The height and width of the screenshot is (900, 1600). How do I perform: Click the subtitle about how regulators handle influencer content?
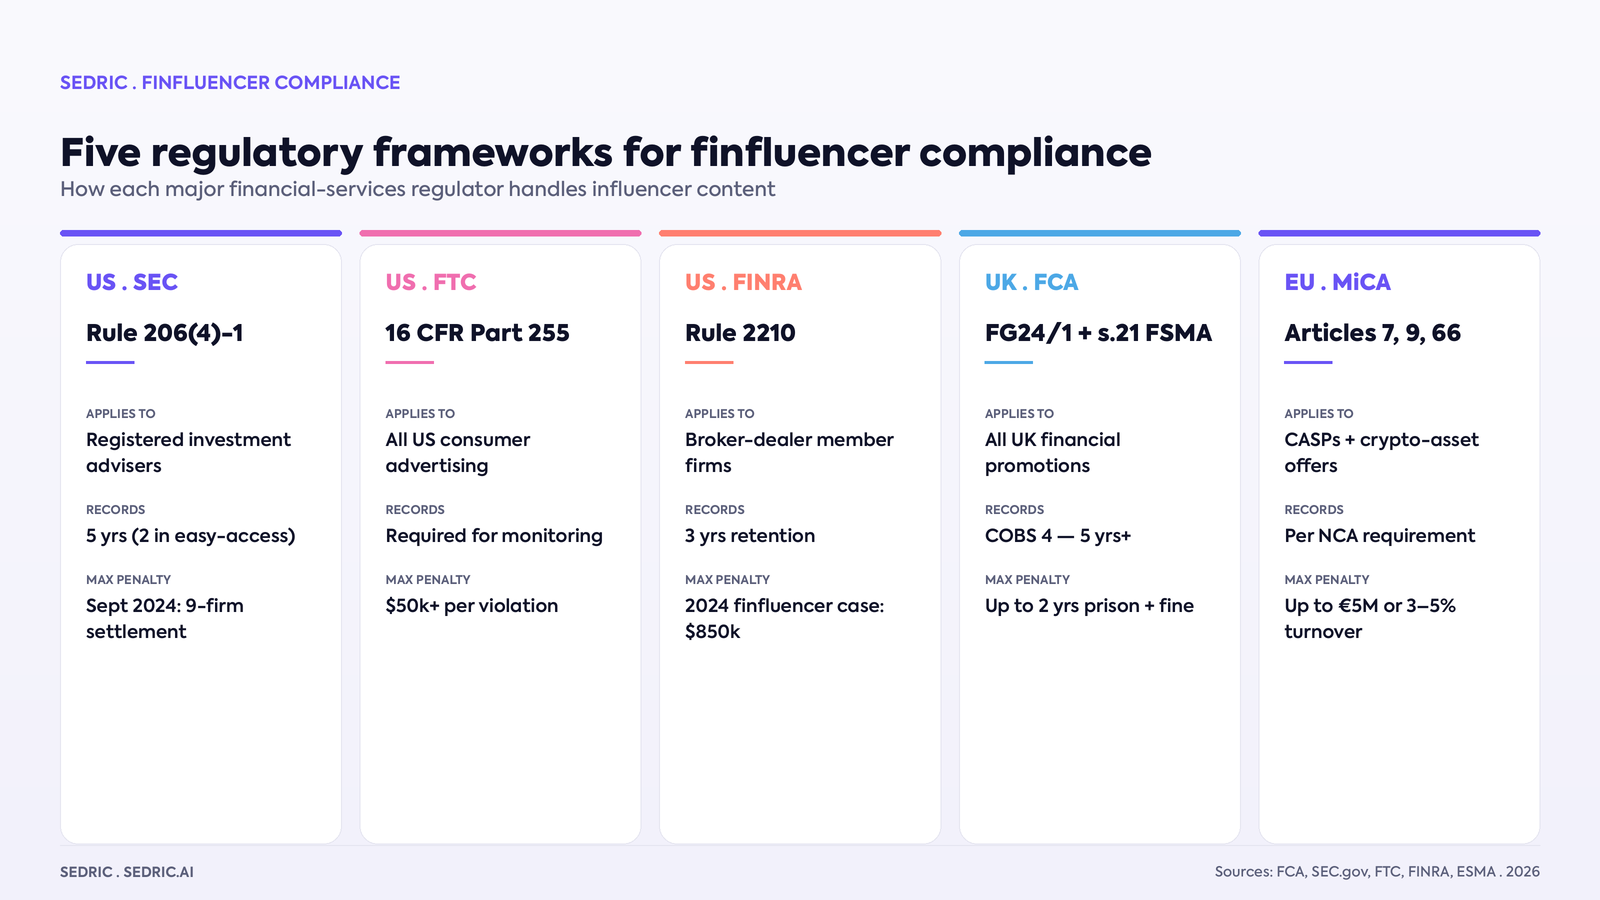tap(418, 189)
